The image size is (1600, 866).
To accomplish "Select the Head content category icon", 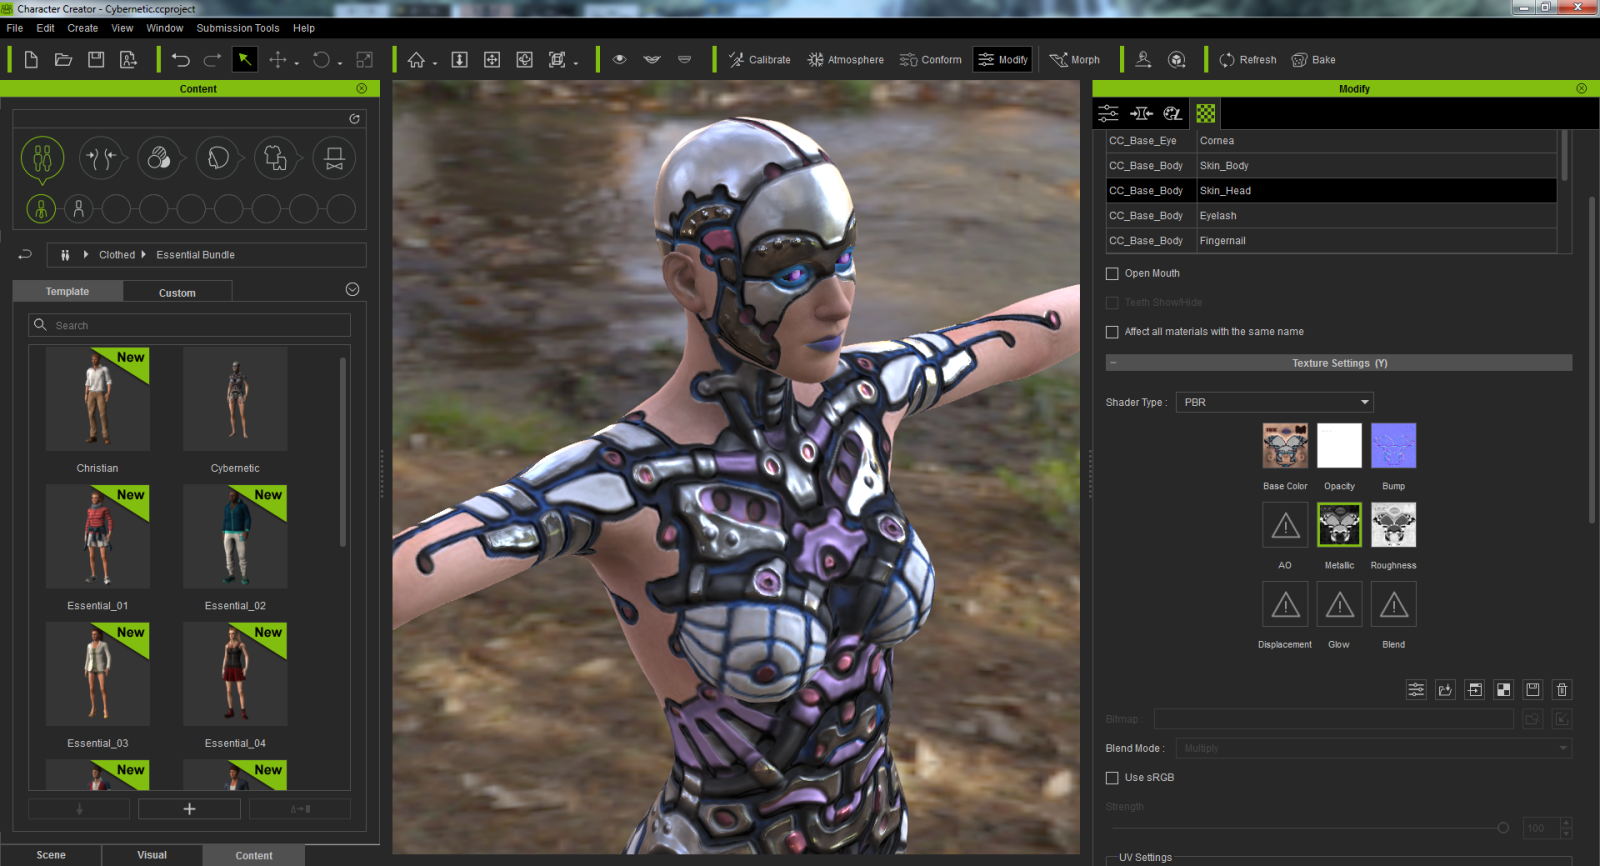I will (218, 158).
